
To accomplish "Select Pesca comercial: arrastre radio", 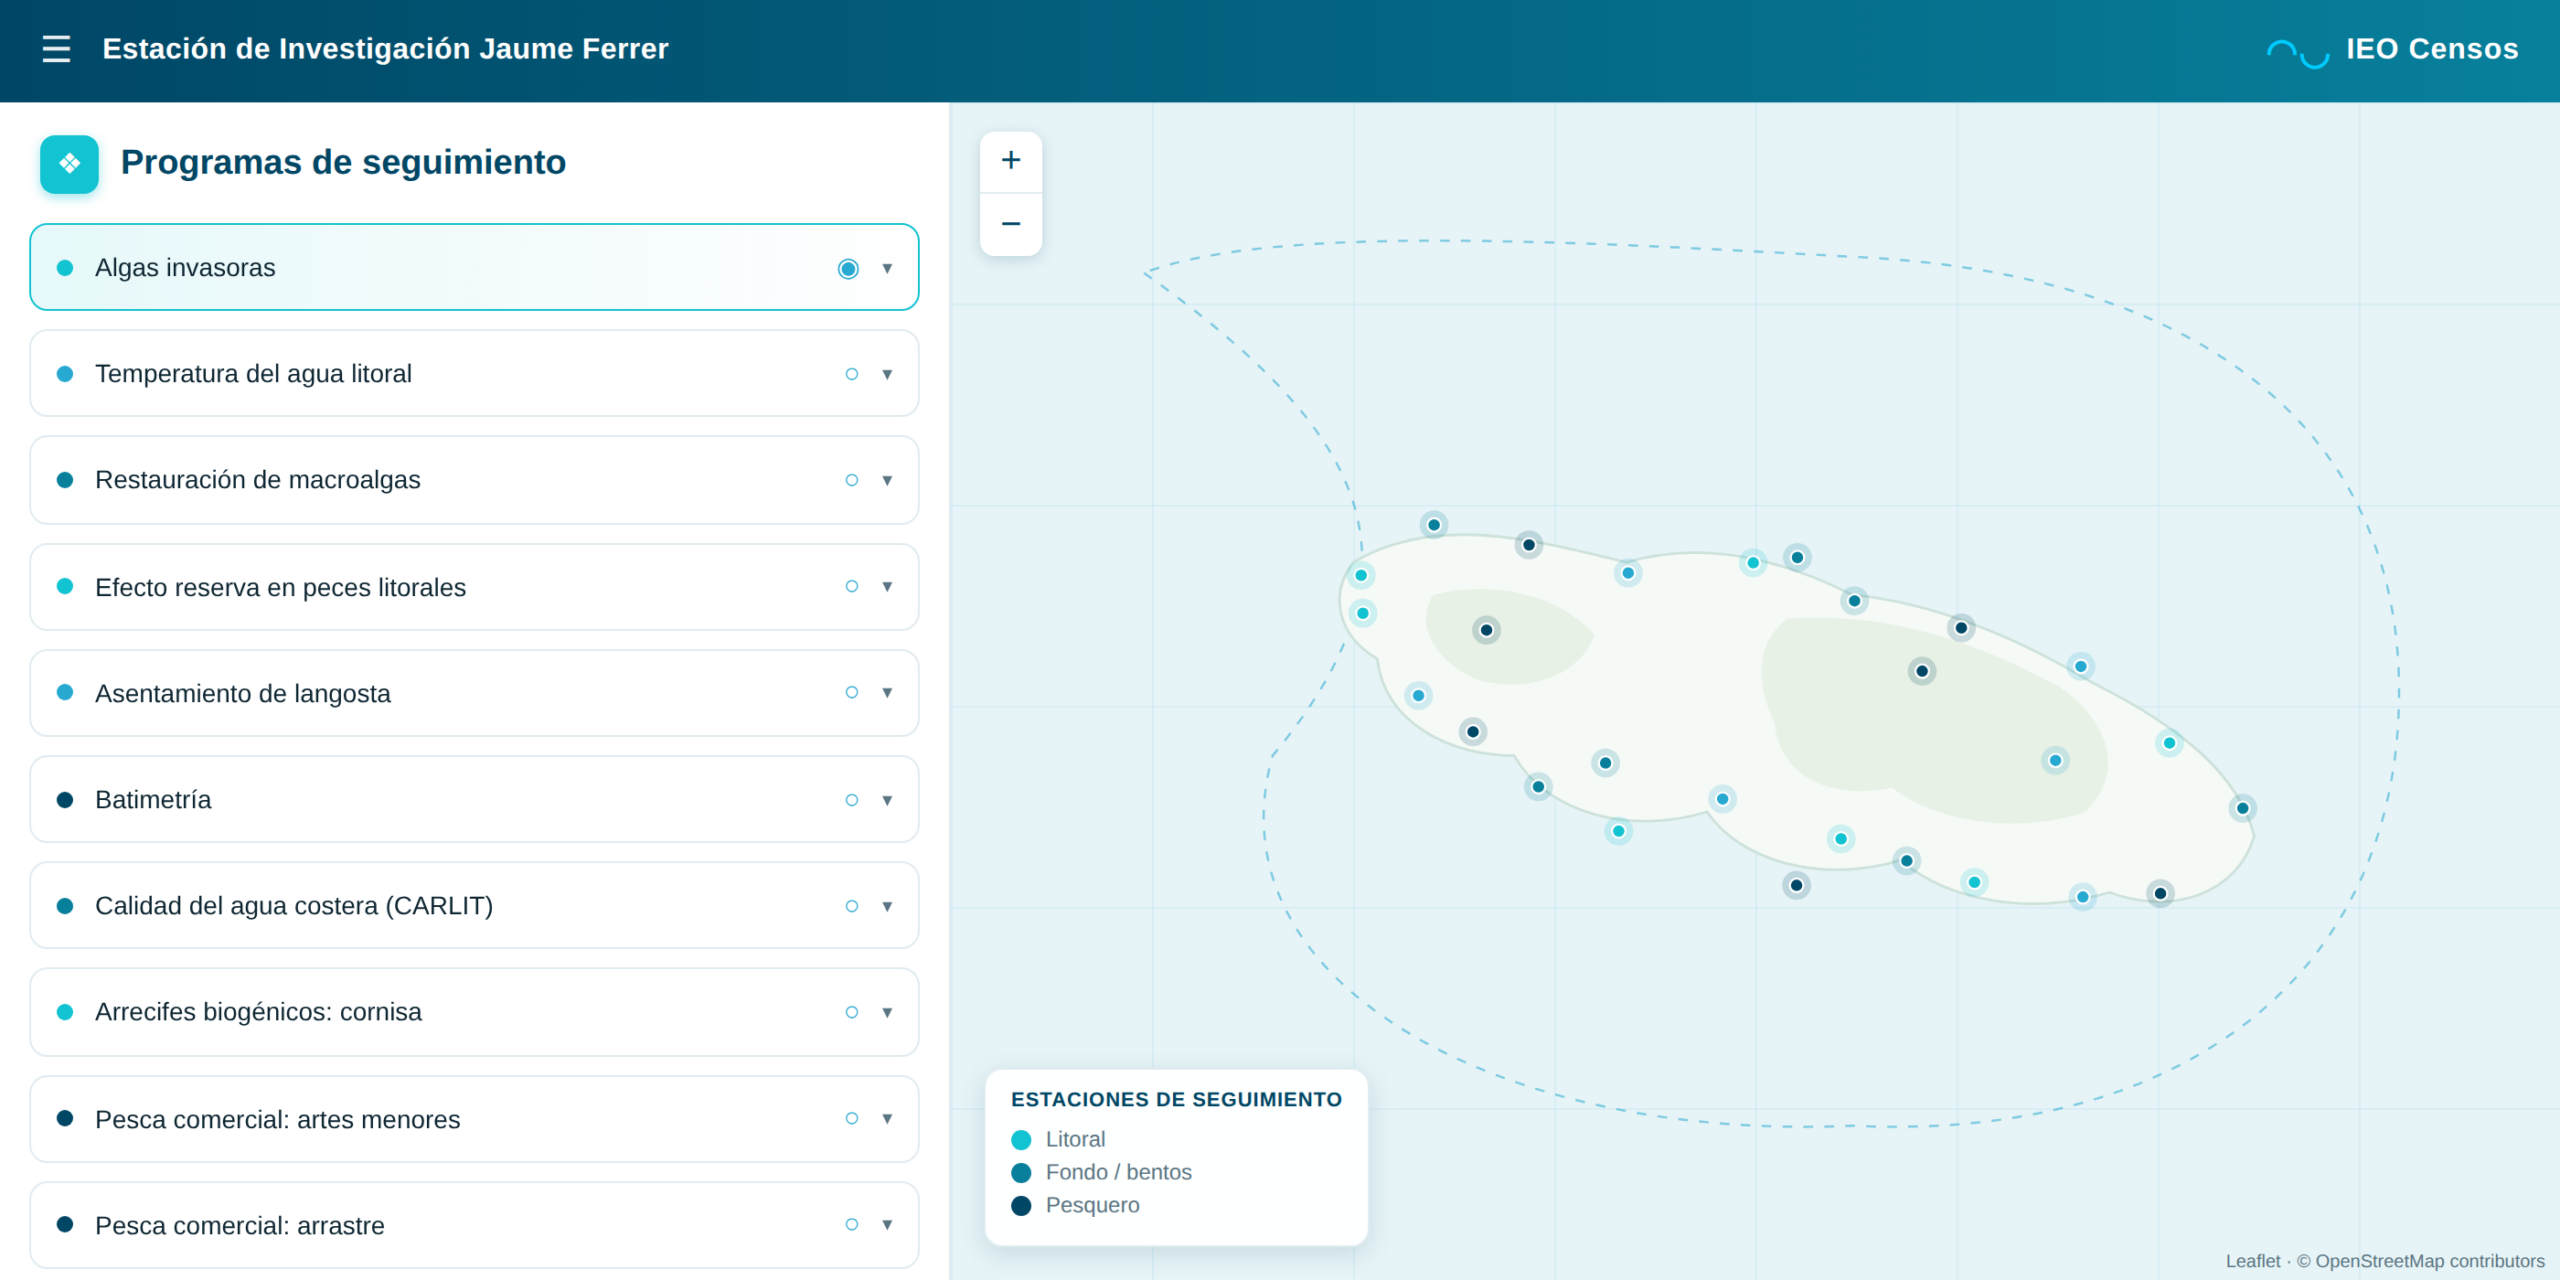I will pyautogui.click(x=851, y=1224).
